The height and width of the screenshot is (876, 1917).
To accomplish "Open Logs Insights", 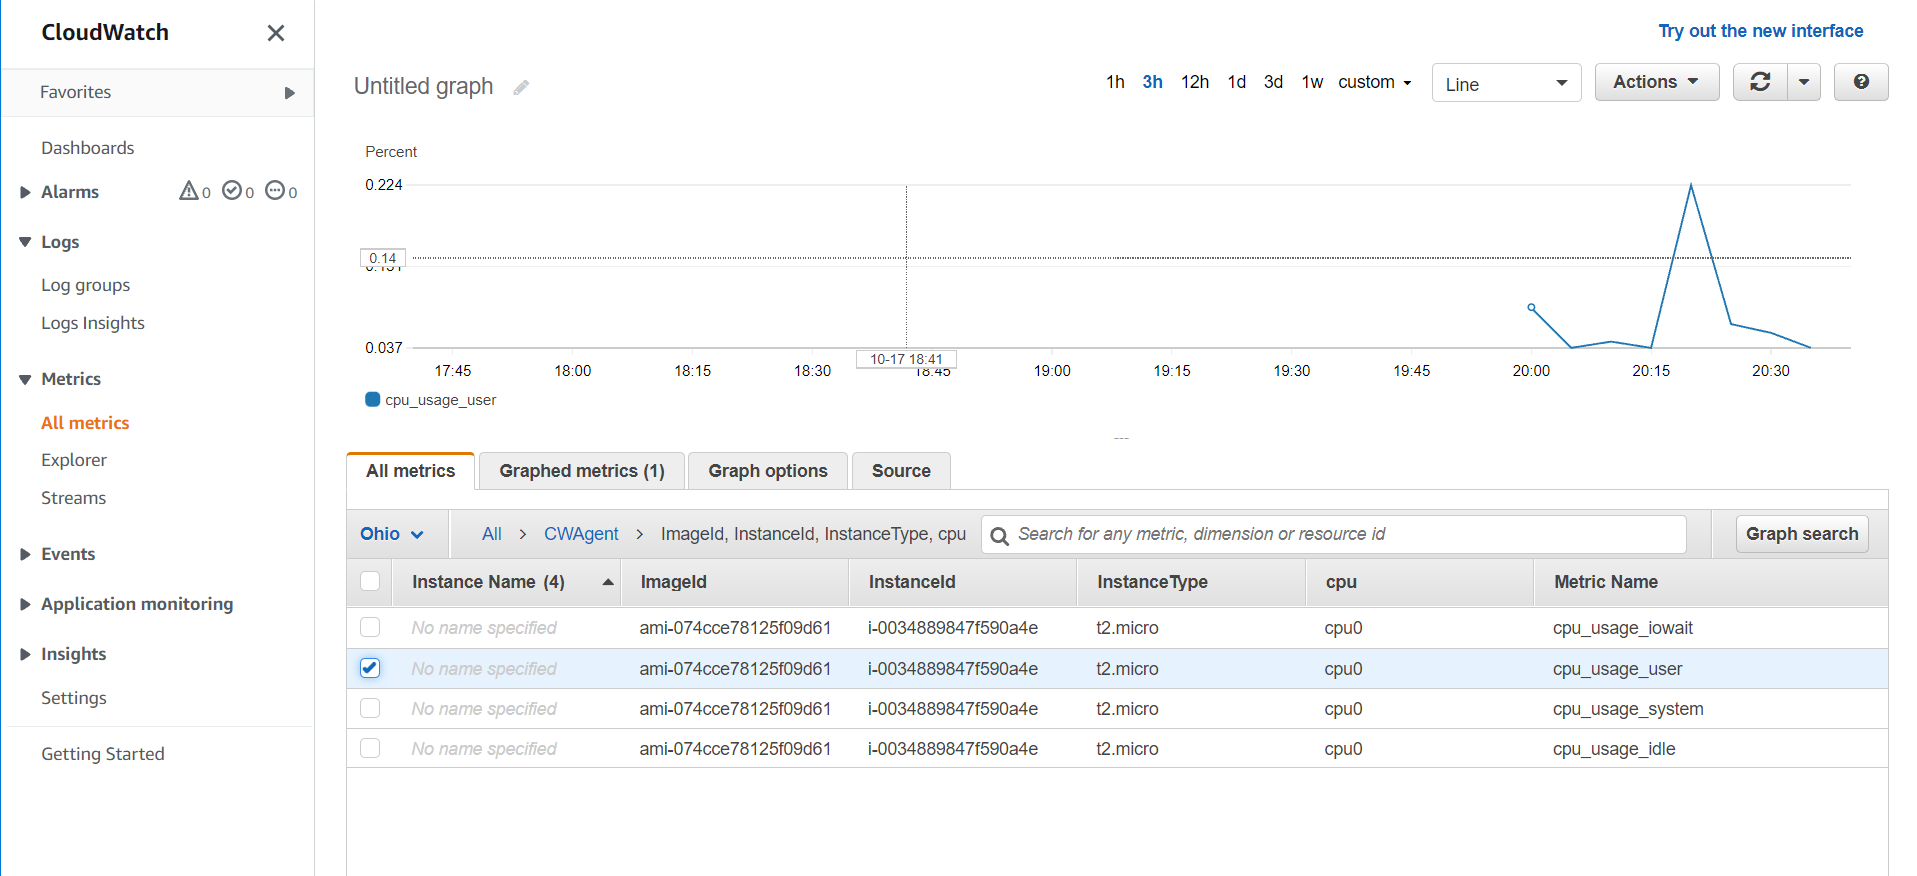I will (x=93, y=323).
